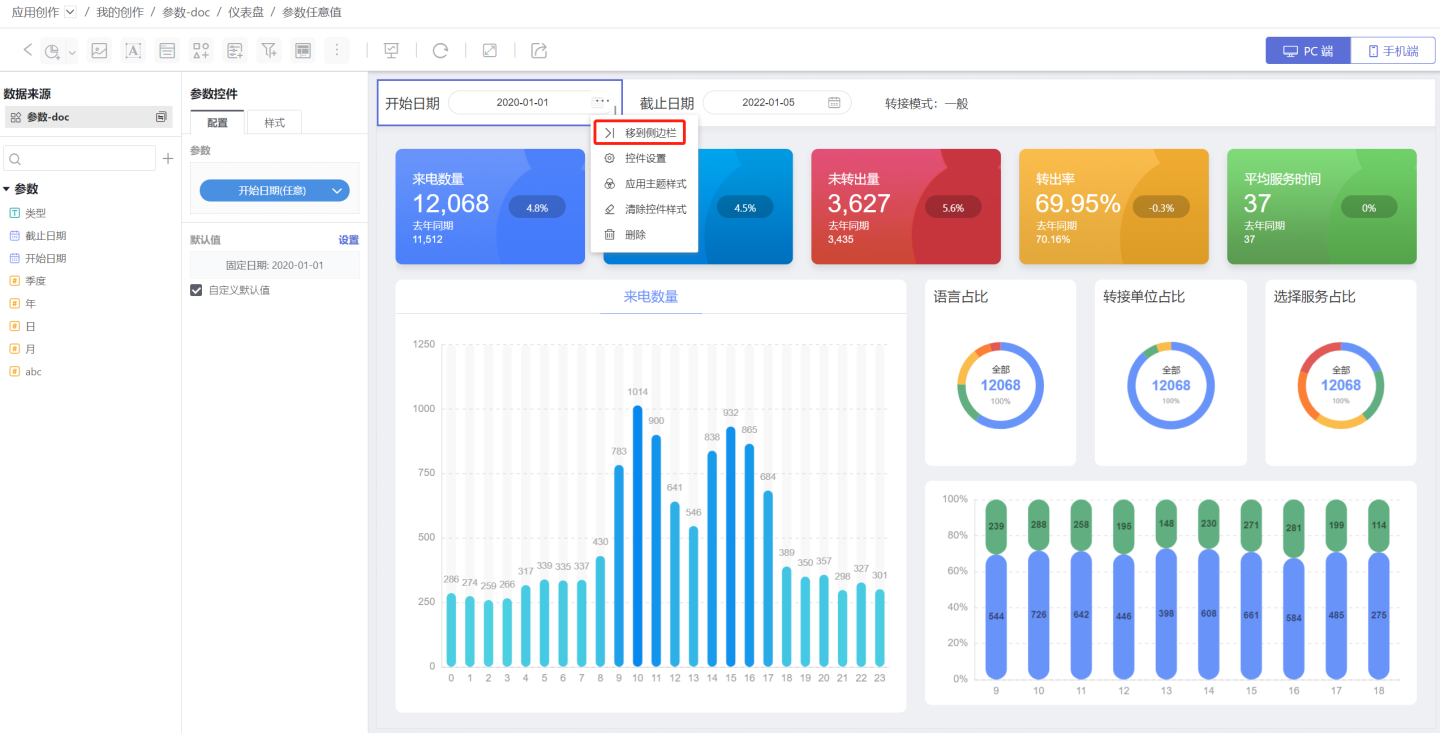Image resolution: width=1440 pixels, height=733 pixels.
Task: Click the add filter funnel icon
Action: point(269,50)
